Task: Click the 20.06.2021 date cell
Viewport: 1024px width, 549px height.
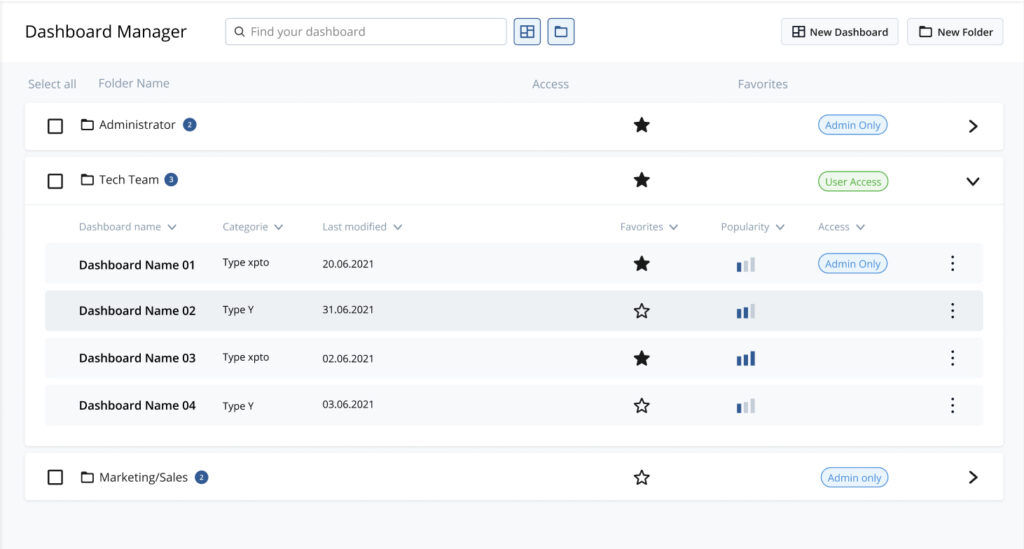Action: 347,264
